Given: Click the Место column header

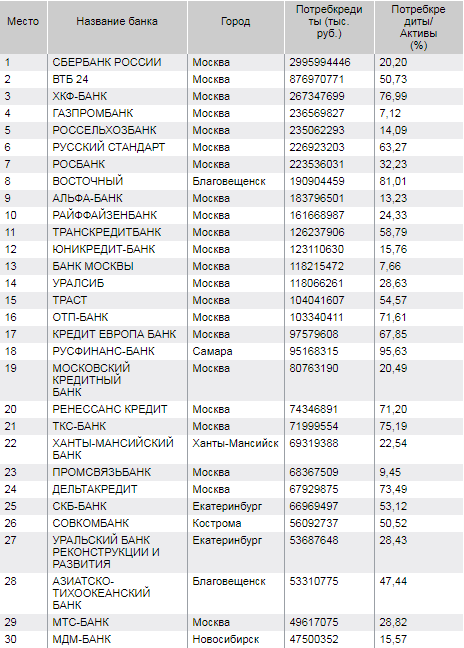Looking at the screenshot, I should click(23, 21).
